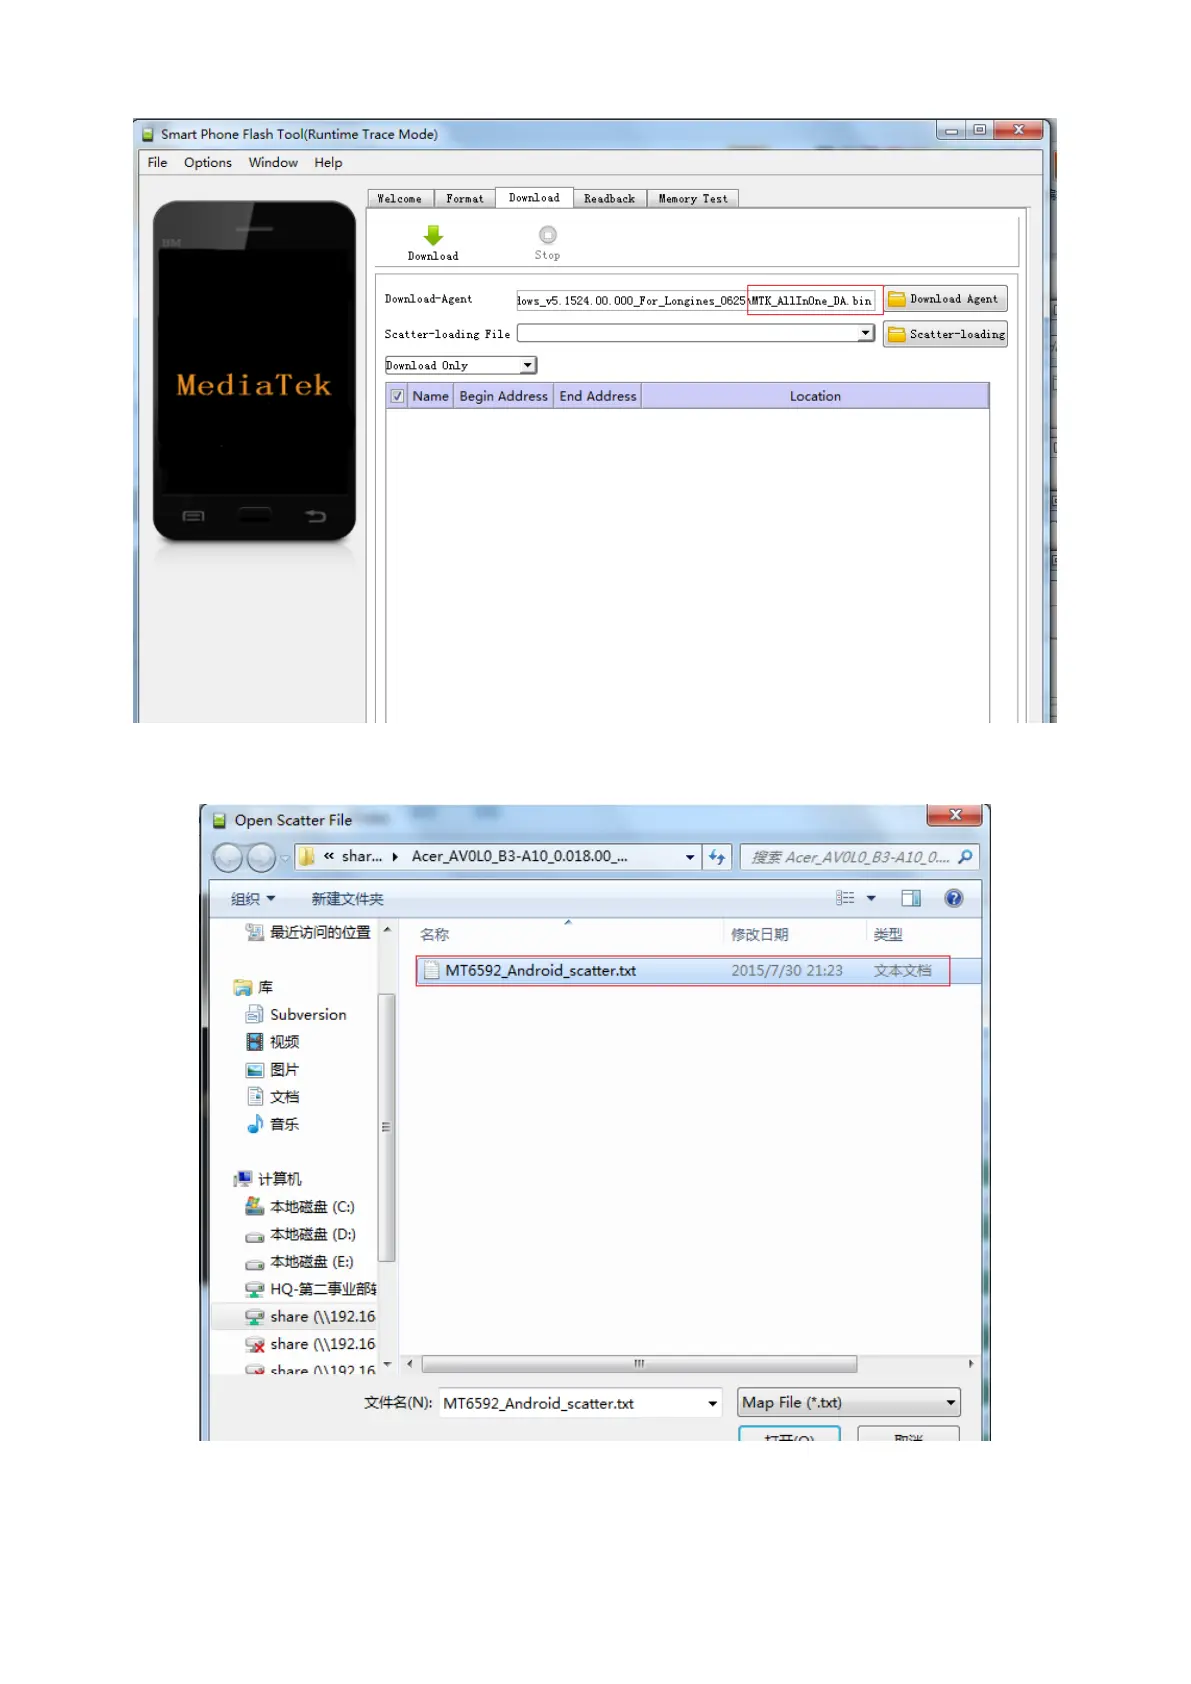
Task: Open the Memory Test tab
Action: (x=693, y=199)
